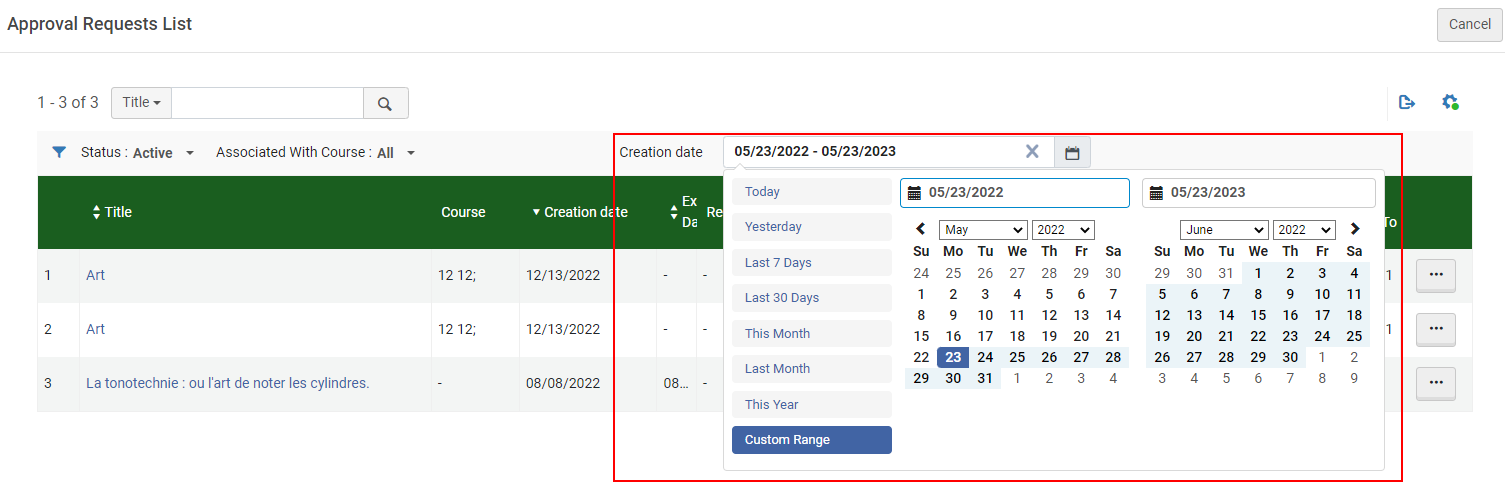Screen dimensions: 1505x485
Task: Go to previous month with left arrow
Action: (921, 229)
